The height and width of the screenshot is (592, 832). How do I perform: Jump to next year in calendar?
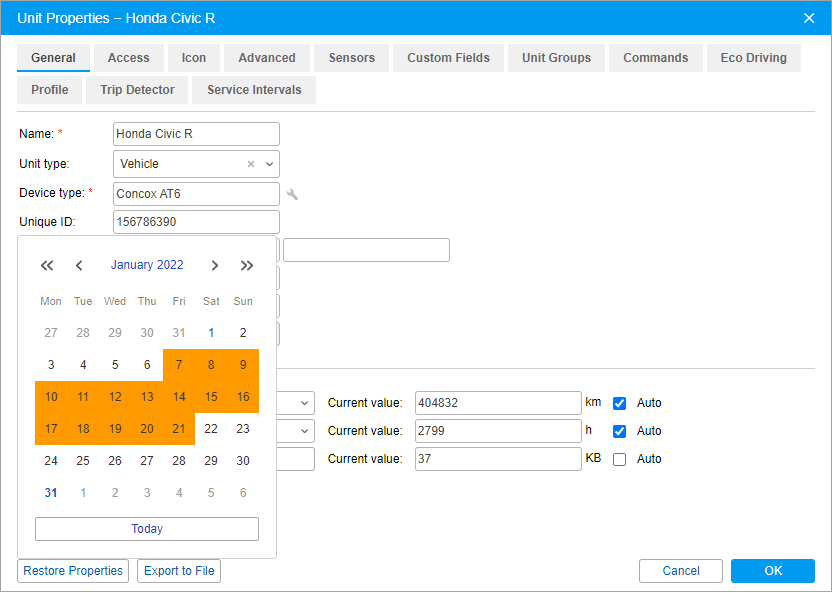(247, 265)
